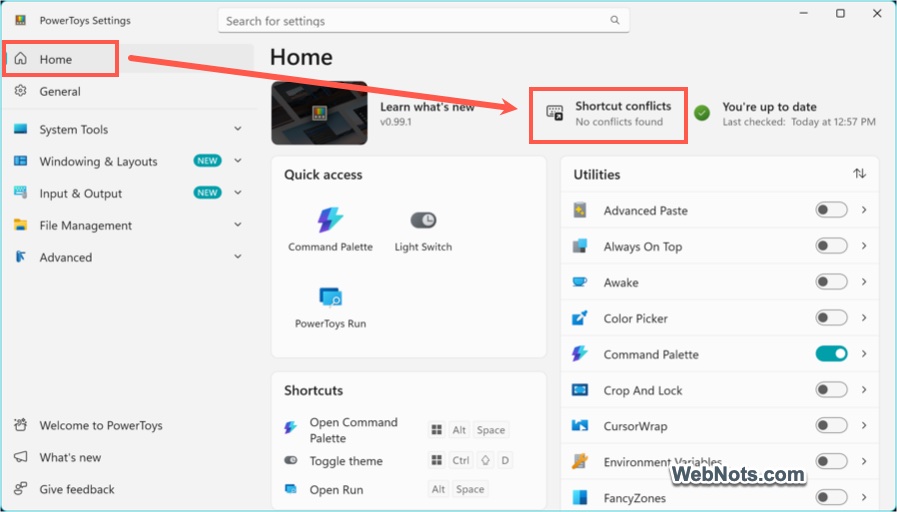Open CursorWrap settings via its chevron
This screenshot has width=897, height=512.
[x=864, y=426]
